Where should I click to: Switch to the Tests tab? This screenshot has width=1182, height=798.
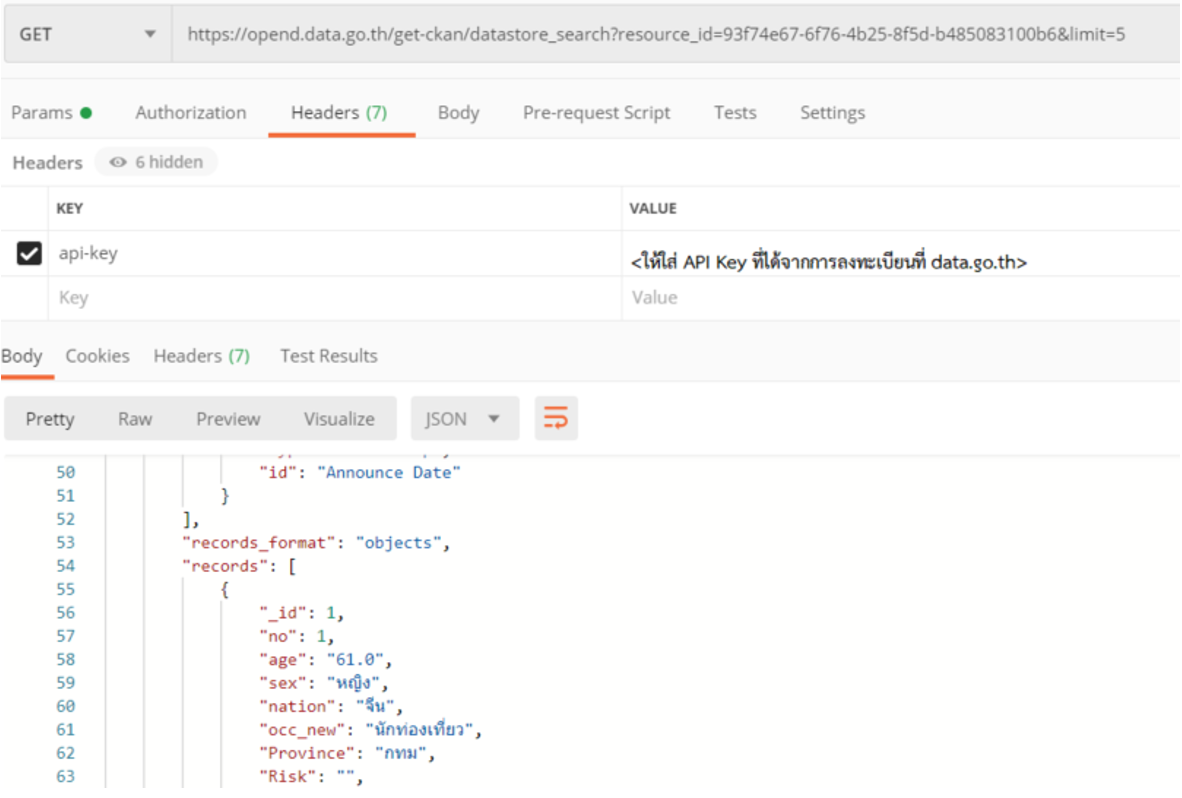coord(734,112)
